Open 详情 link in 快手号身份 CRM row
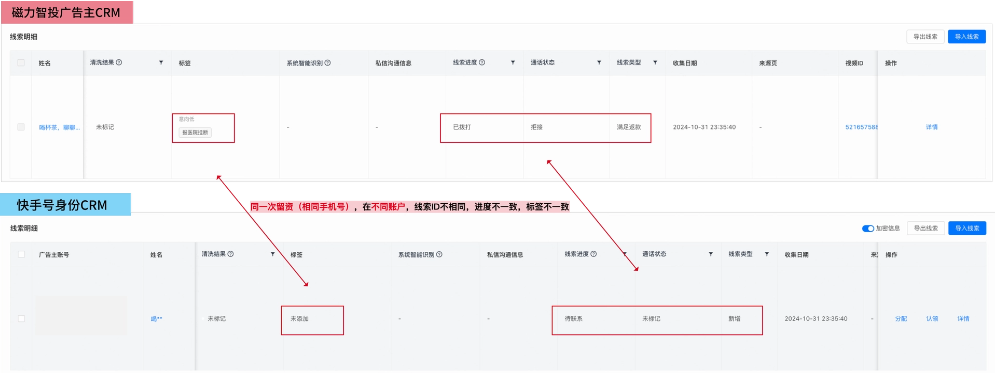996x379 pixels. [963, 319]
